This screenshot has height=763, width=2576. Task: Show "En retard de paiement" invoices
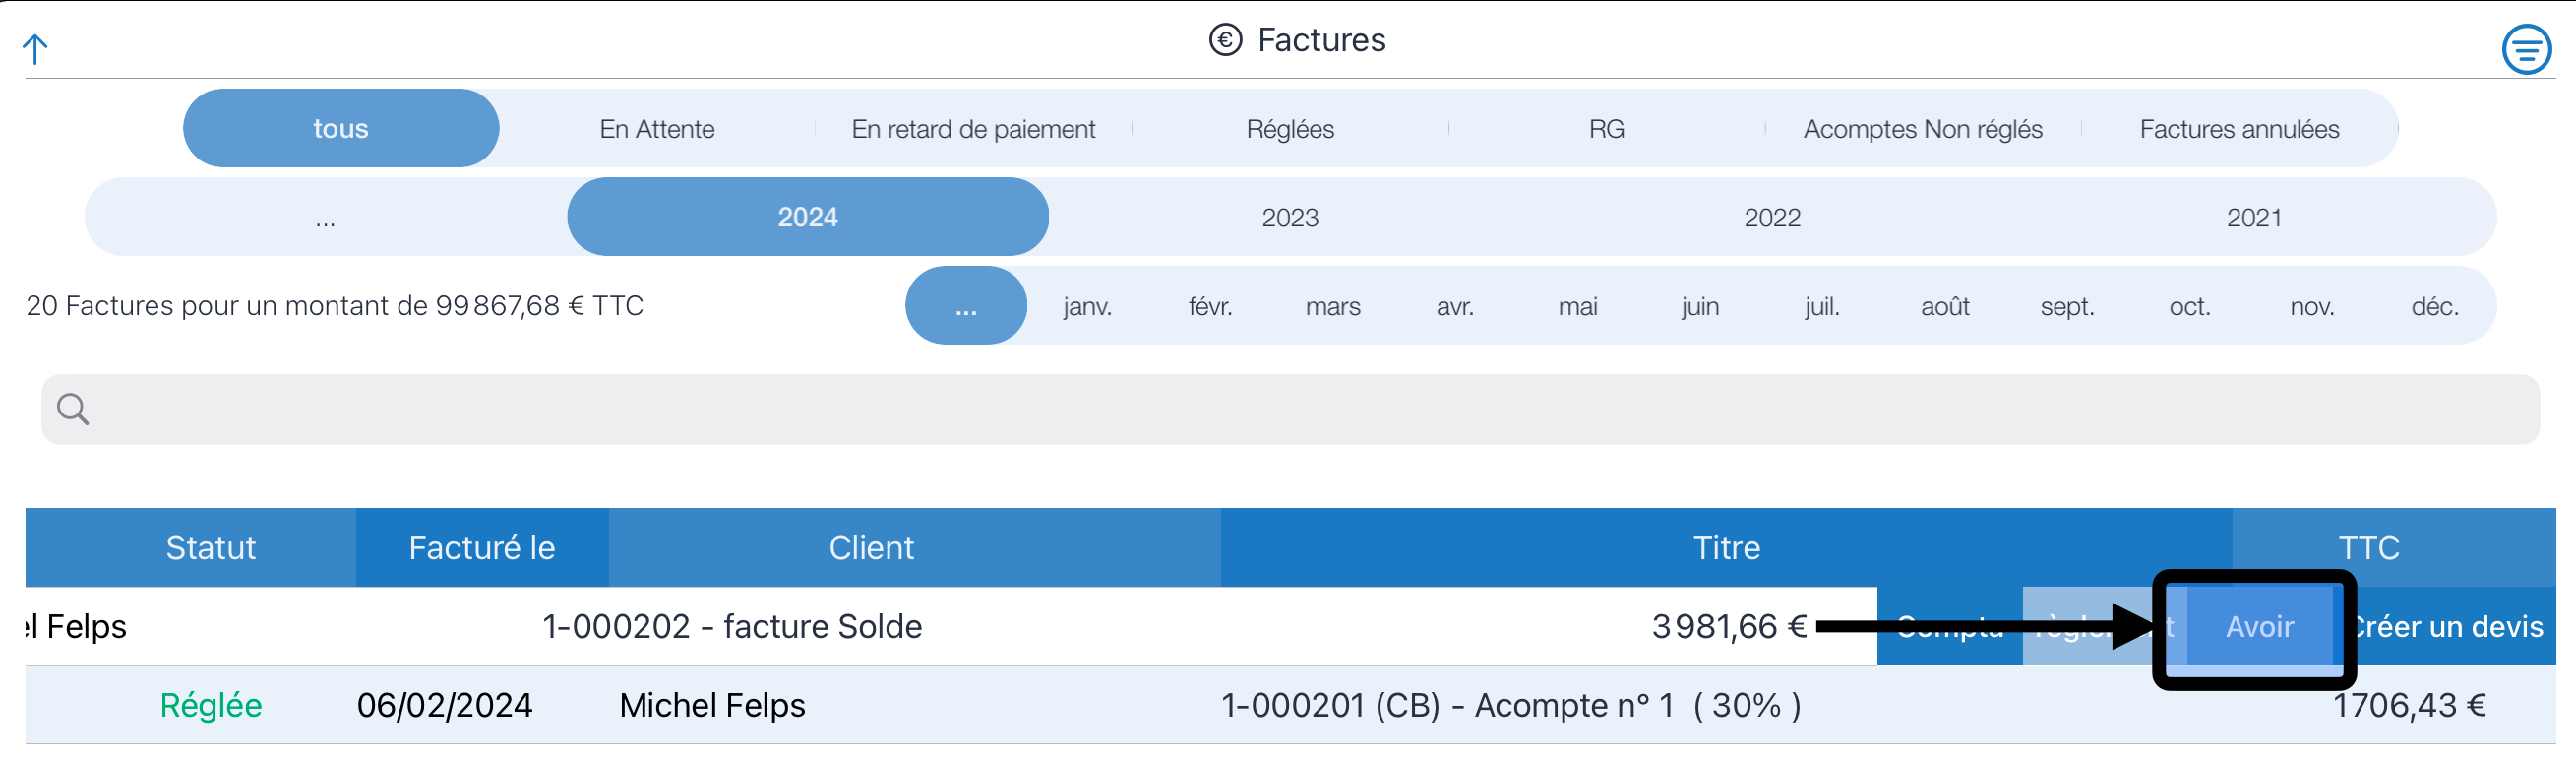(973, 128)
